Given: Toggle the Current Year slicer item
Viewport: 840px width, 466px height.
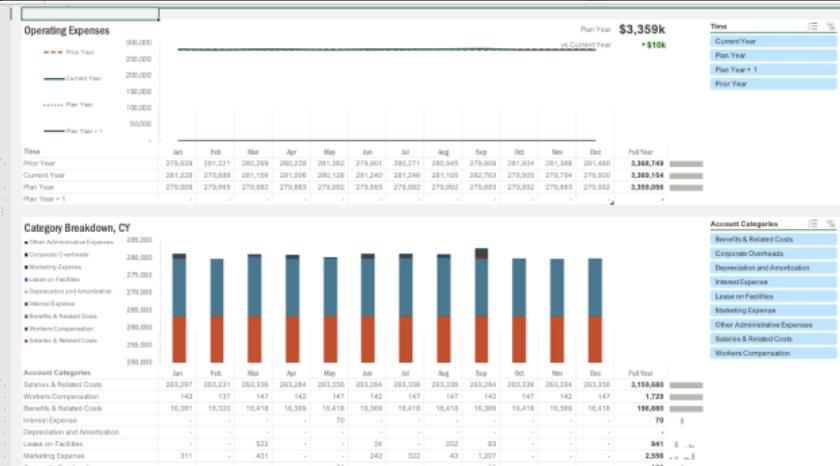Looking at the screenshot, I should (773, 41).
